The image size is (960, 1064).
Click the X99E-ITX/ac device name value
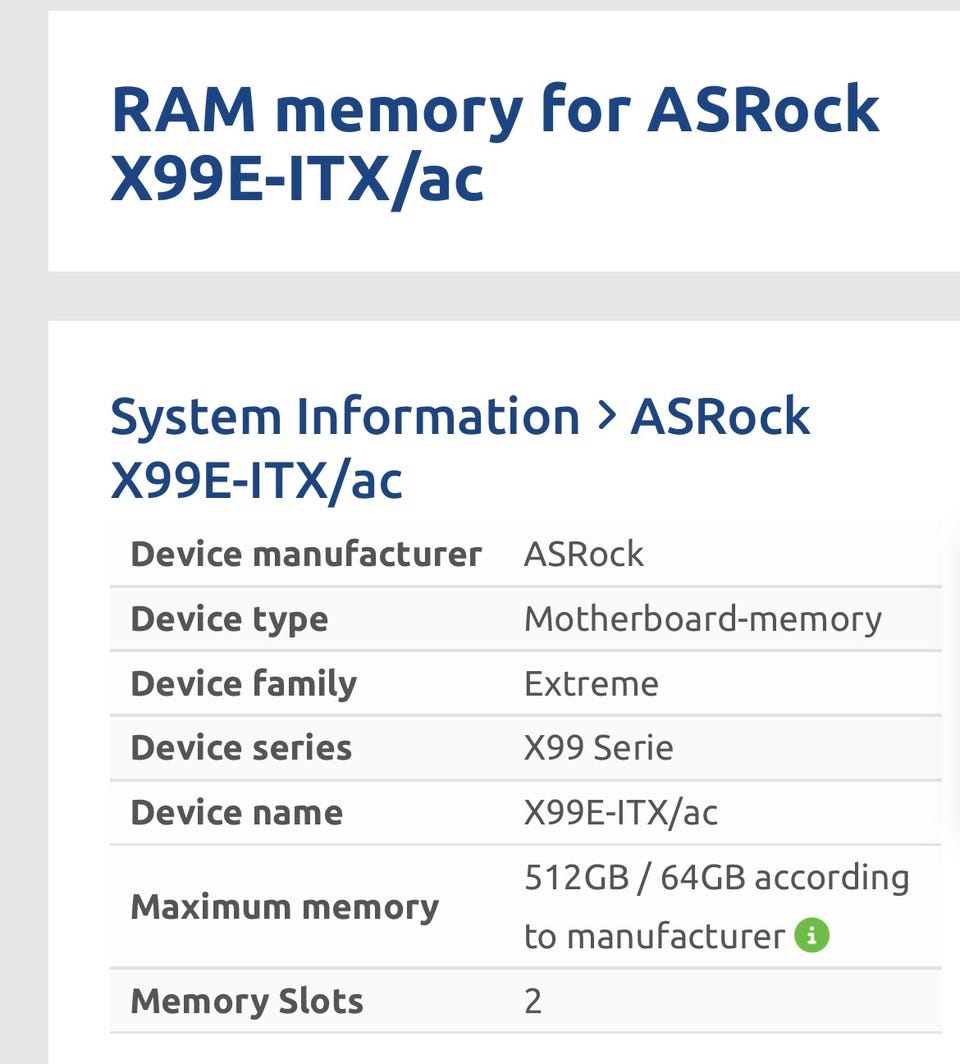tap(621, 813)
